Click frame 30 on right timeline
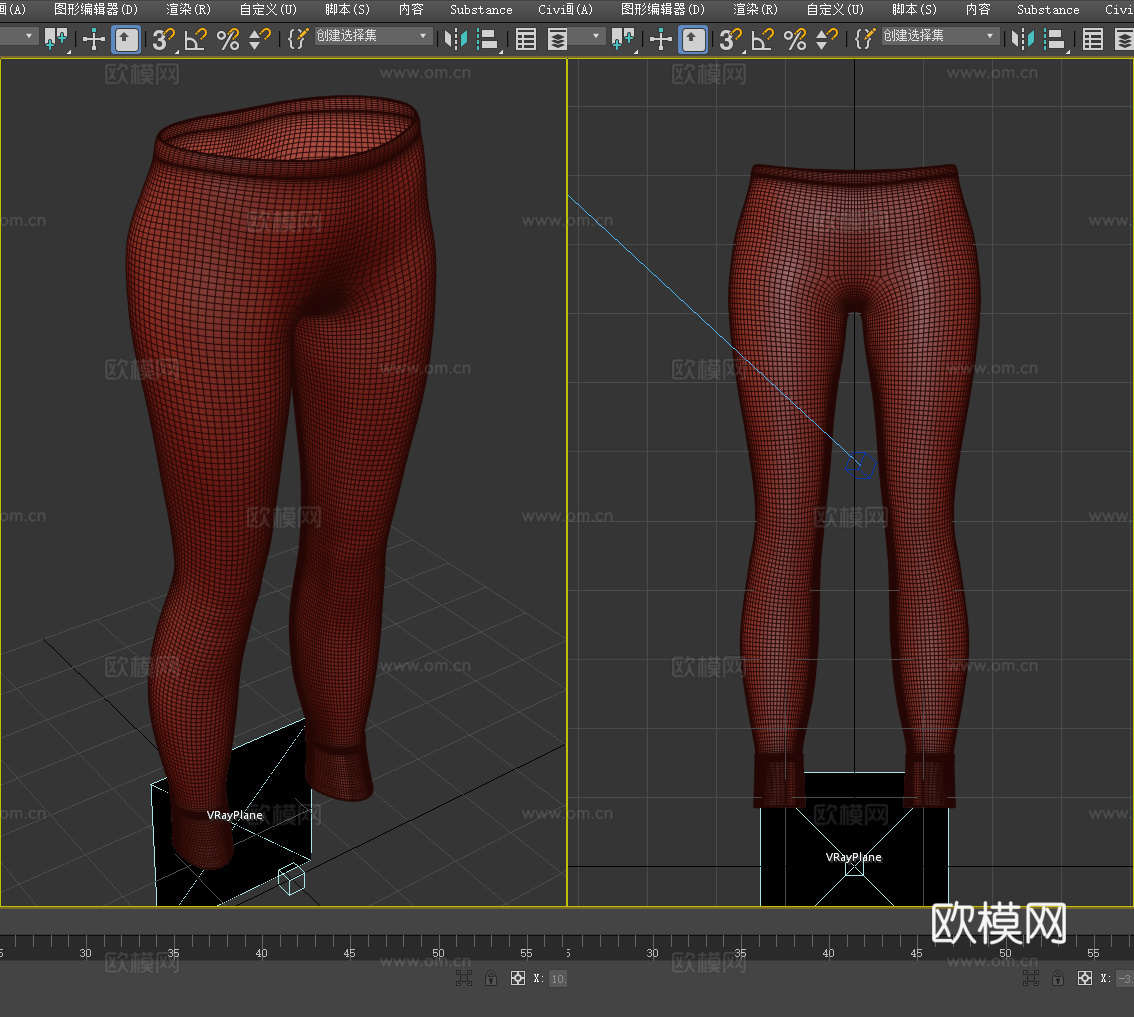1134x1017 pixels. click(x=652, y=953)
